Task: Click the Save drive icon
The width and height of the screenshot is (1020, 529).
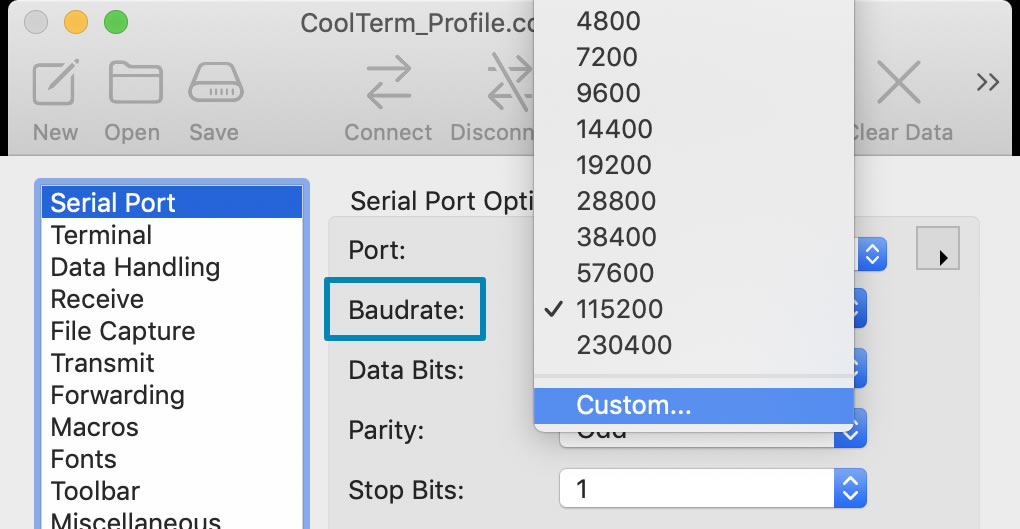Action: coord(214,84)
